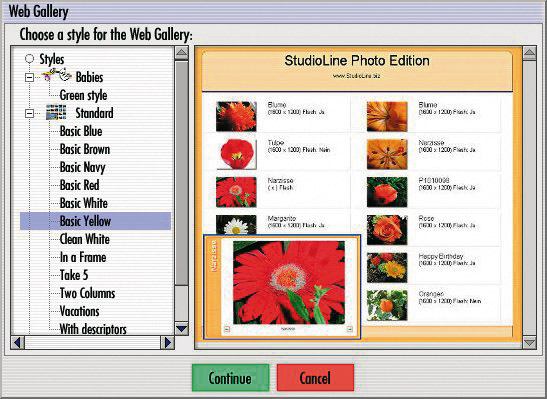Select the Clean White style
Viewport: 547px width, 399px height.
(84, 239)
